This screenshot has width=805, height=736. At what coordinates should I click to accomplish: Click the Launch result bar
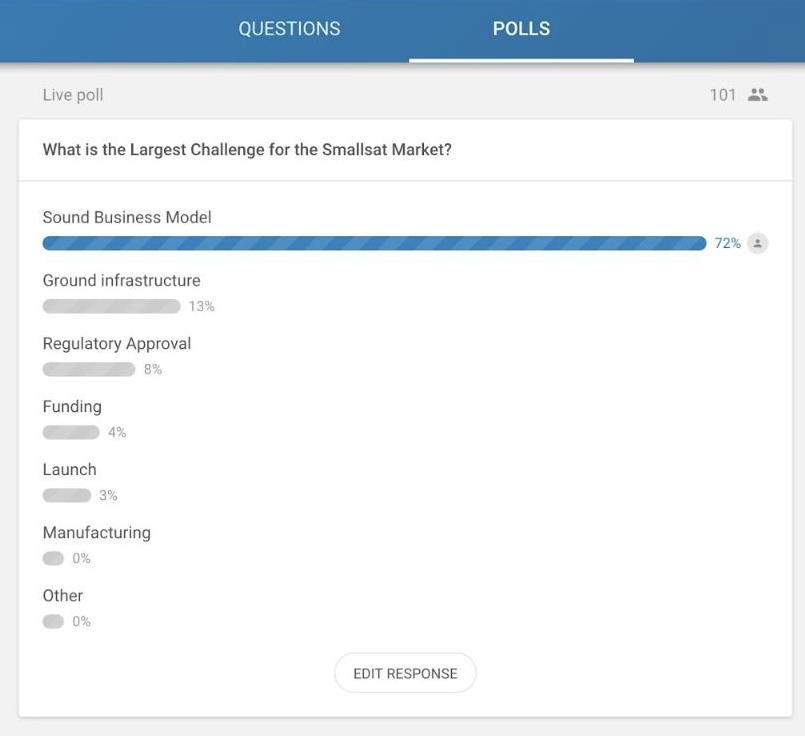(x=66, y=495)
